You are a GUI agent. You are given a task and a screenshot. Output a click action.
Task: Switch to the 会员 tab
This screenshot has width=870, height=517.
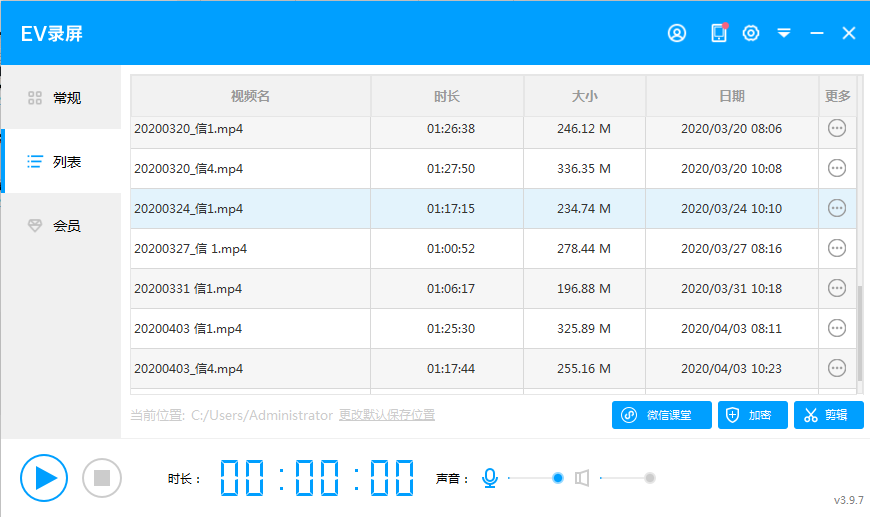tap(60, 226)
